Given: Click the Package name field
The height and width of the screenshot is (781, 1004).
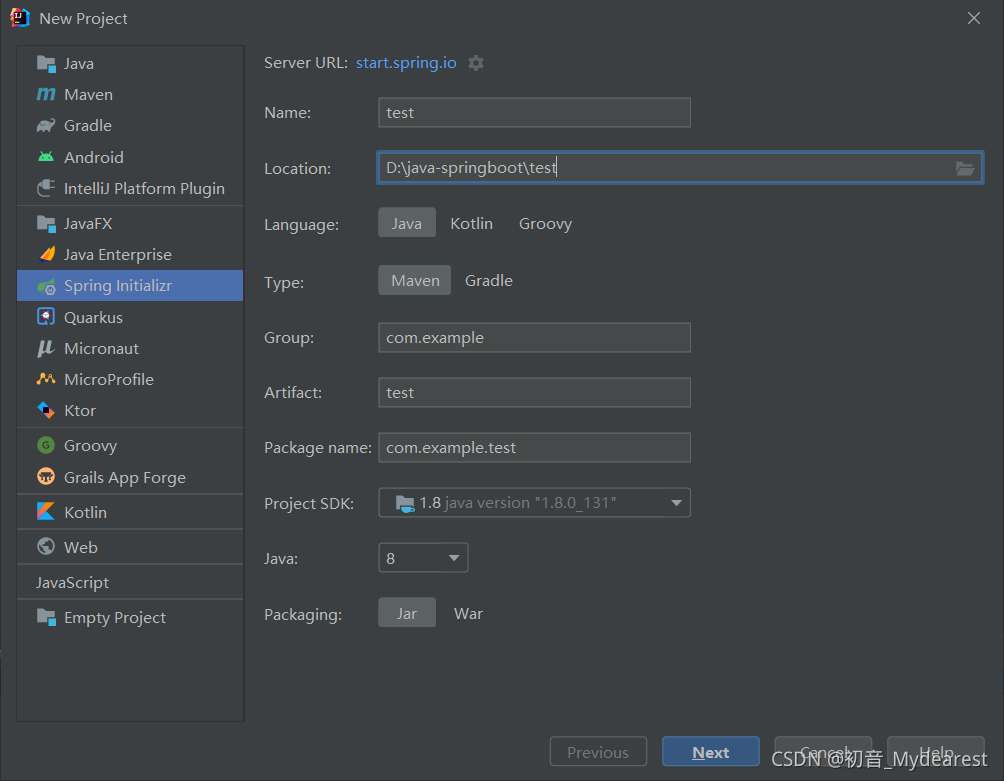Looking at the screenshot, I should (535, 447).
